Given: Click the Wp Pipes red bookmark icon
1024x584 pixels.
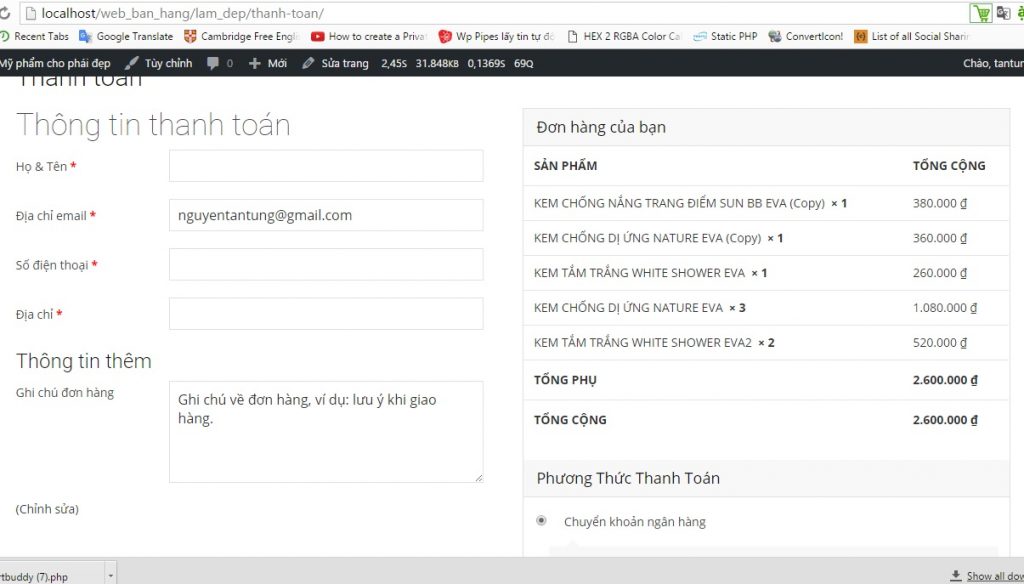Looking at the screenshot, I should click(445, 37).
